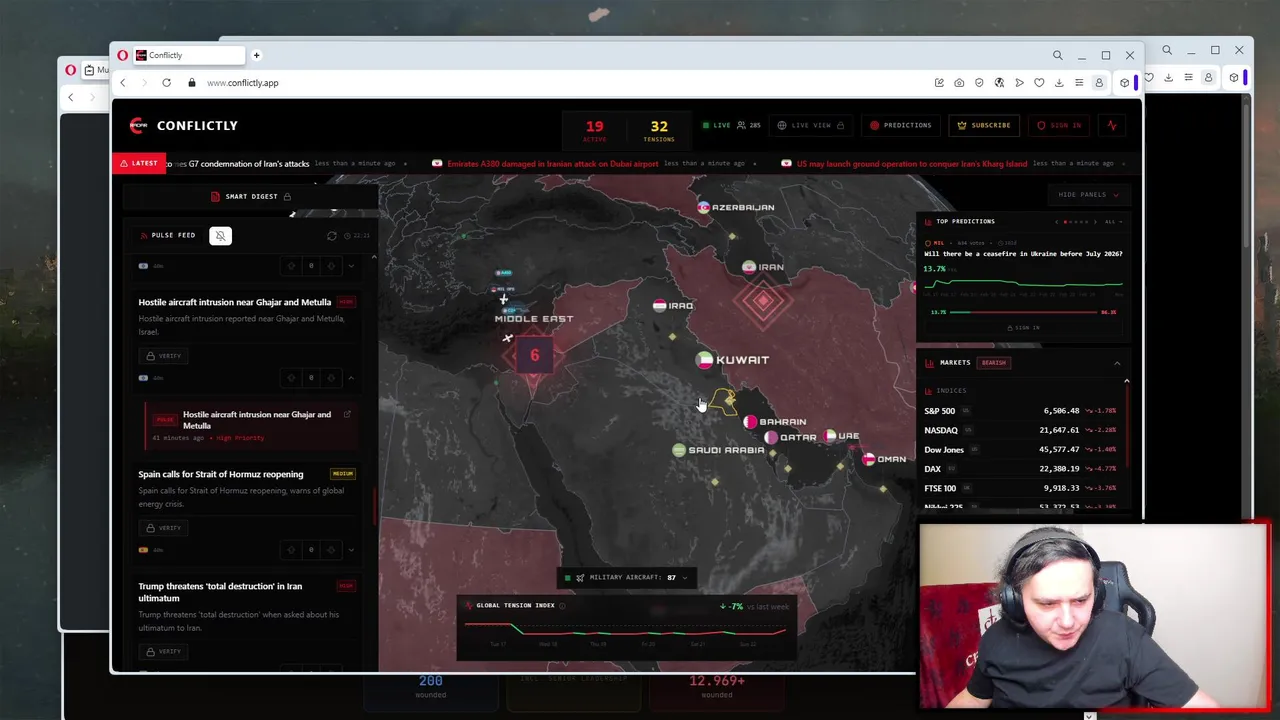Click the Opera browser menu icon
Image resolution: width=1280 pixels, height=720 pixels.
pos(122,55)
